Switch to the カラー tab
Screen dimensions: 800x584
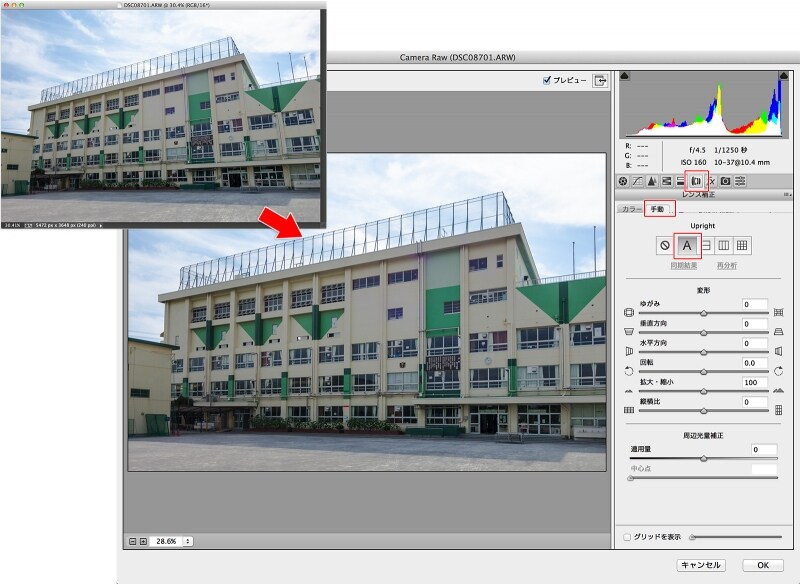tap(631, 209)
